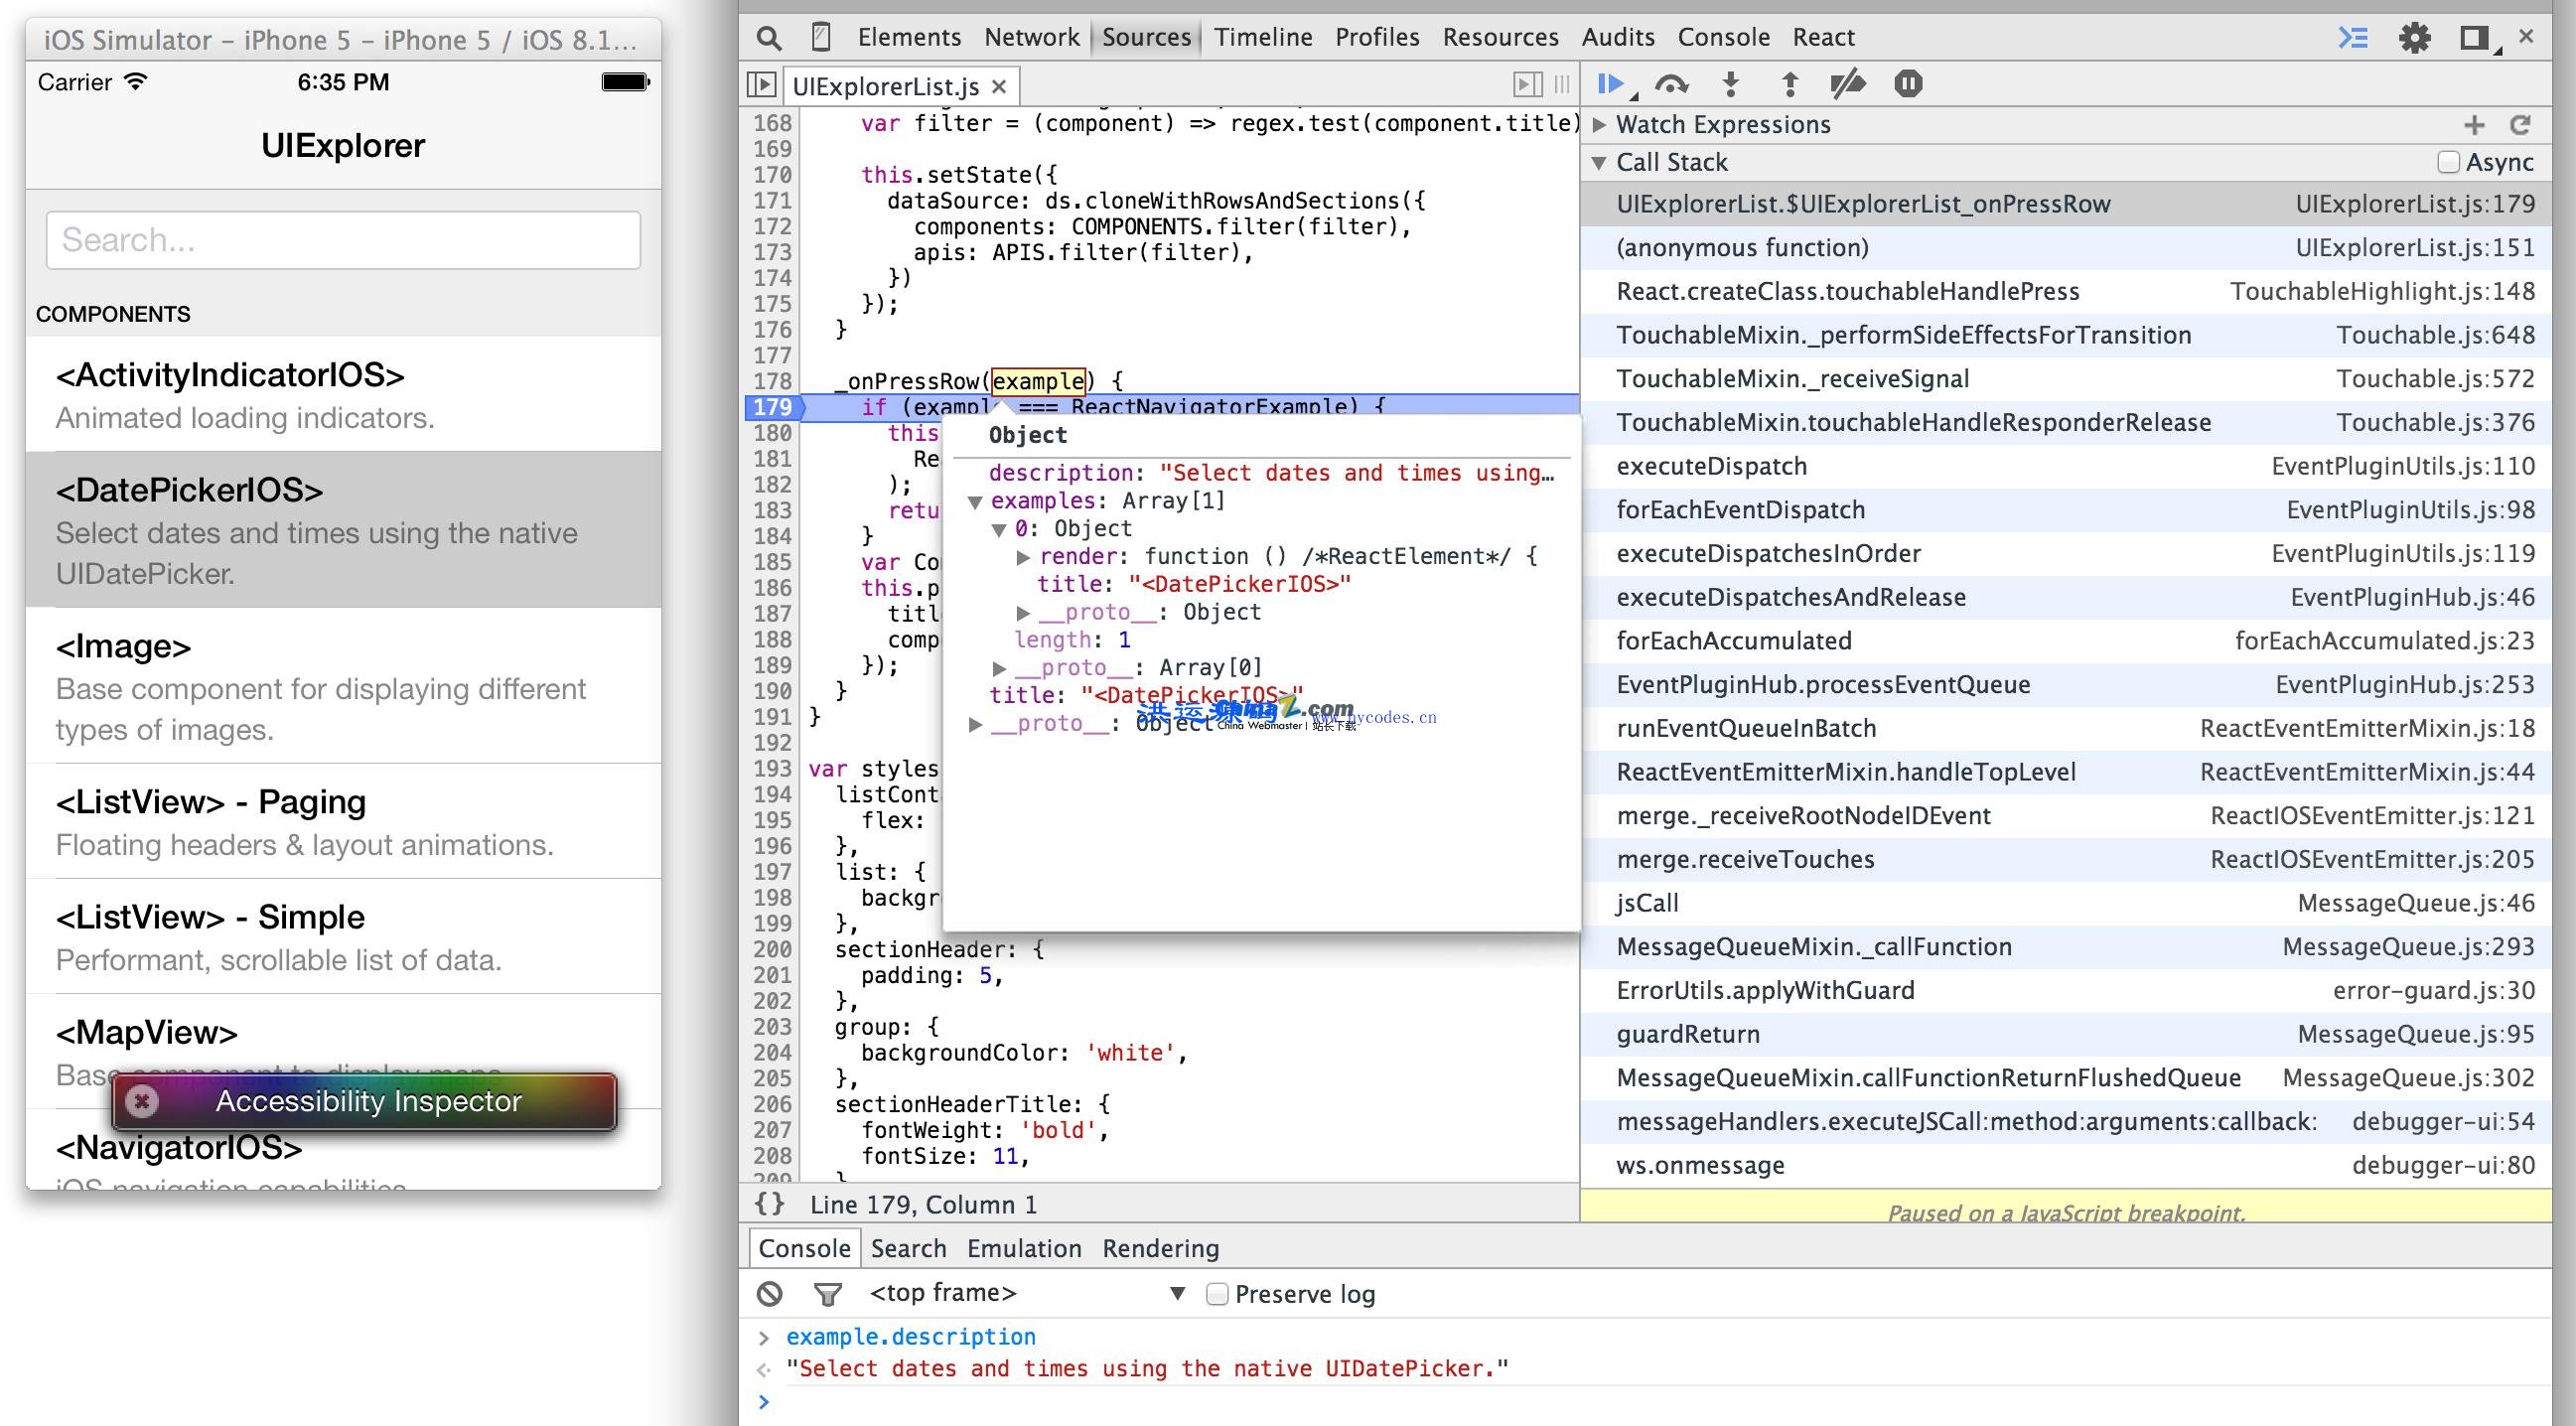
Task: Toggle the breakpoint on line 179
Action: point(773,408)
